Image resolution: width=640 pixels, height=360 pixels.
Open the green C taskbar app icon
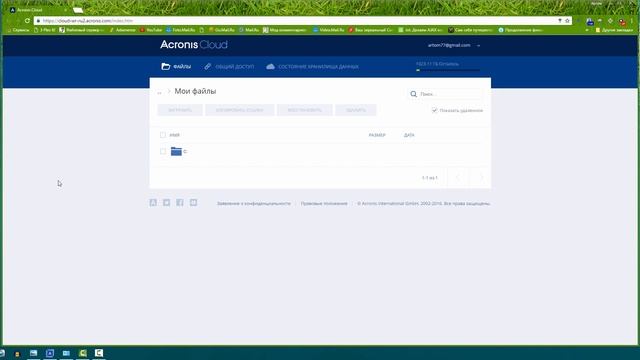click(x=82, y=353)
